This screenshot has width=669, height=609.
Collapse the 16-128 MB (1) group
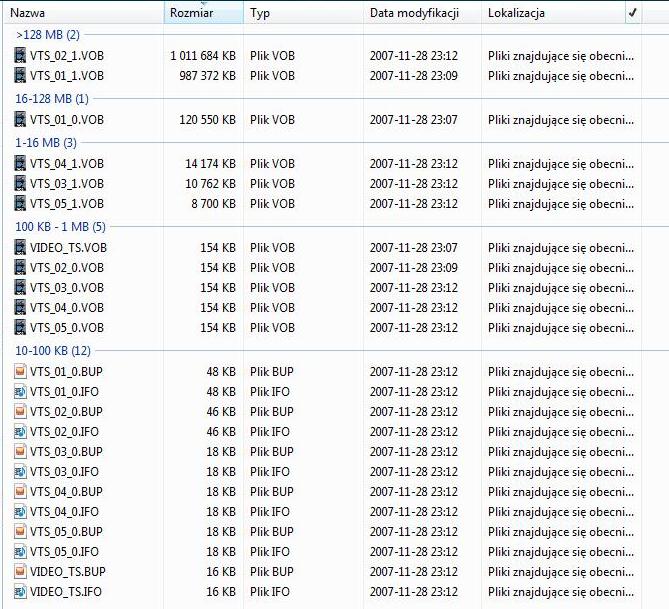(x=52, y=99)
